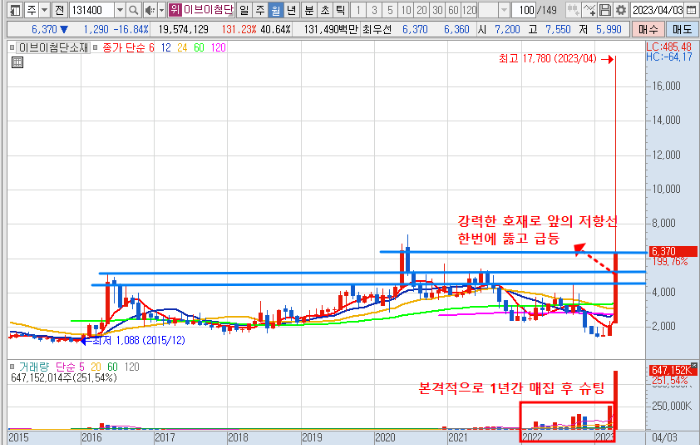Image resolution: width=700 pixels, height=445 pixels.
Task: Select interval 20 button
Action: pos(421,10)
